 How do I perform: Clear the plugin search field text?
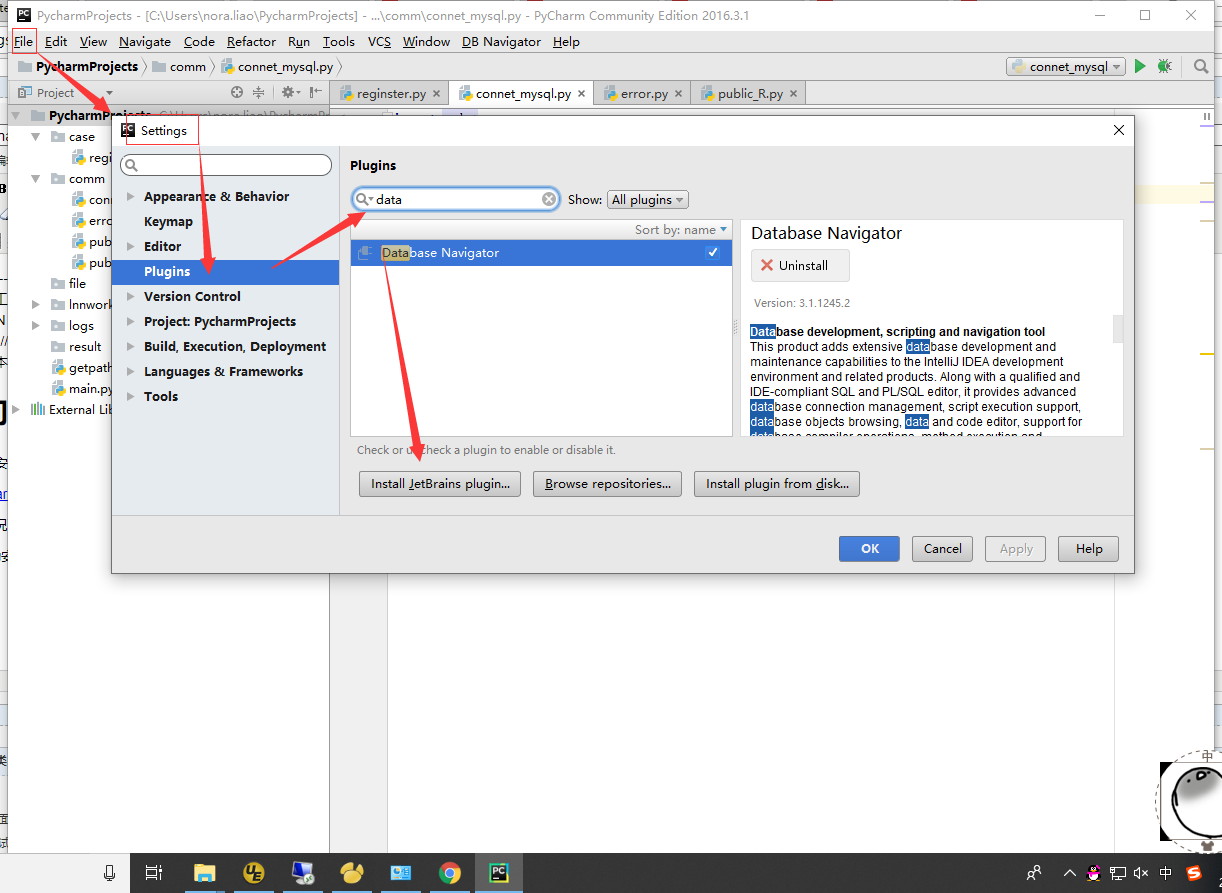tap(549, 199)
